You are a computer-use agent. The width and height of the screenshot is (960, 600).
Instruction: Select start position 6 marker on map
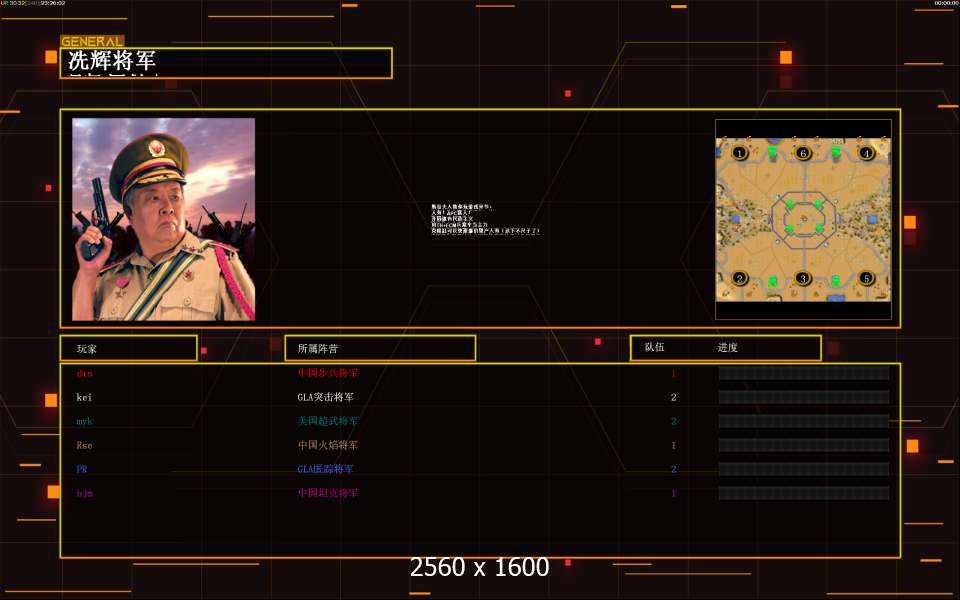[803, 153]
